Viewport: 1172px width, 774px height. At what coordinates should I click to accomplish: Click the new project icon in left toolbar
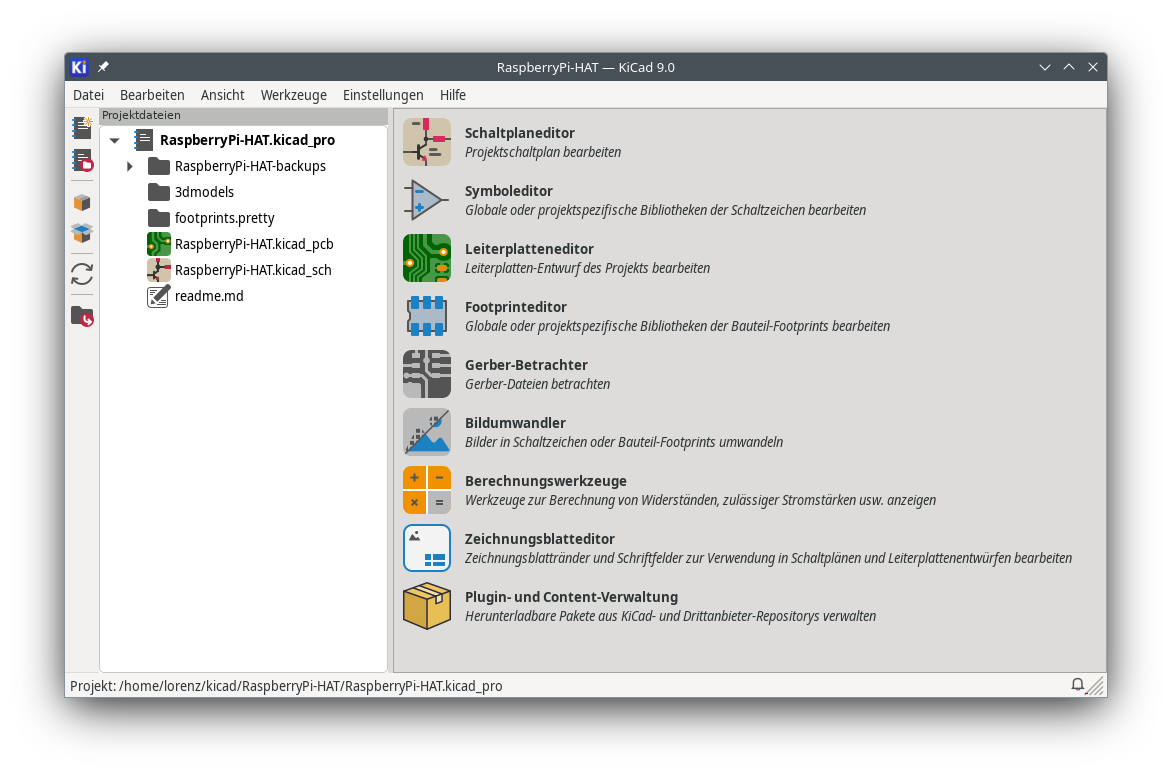click(x=82, y=128)
